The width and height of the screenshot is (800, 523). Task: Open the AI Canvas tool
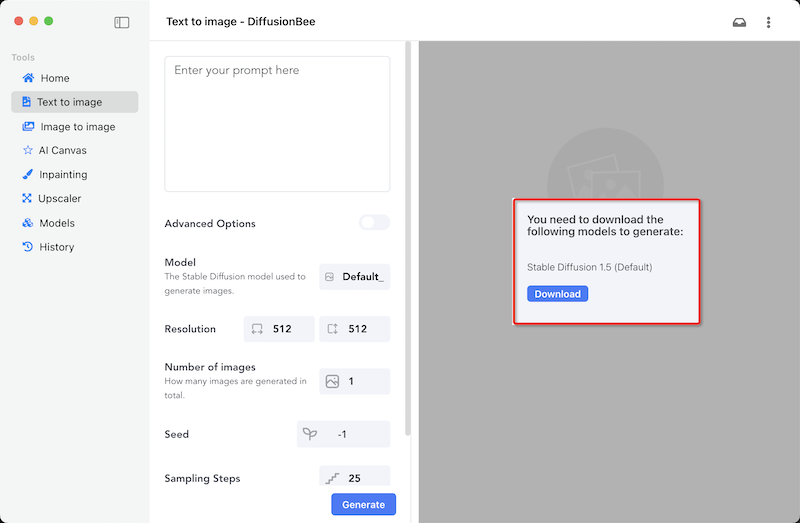[x=74, y=150]
